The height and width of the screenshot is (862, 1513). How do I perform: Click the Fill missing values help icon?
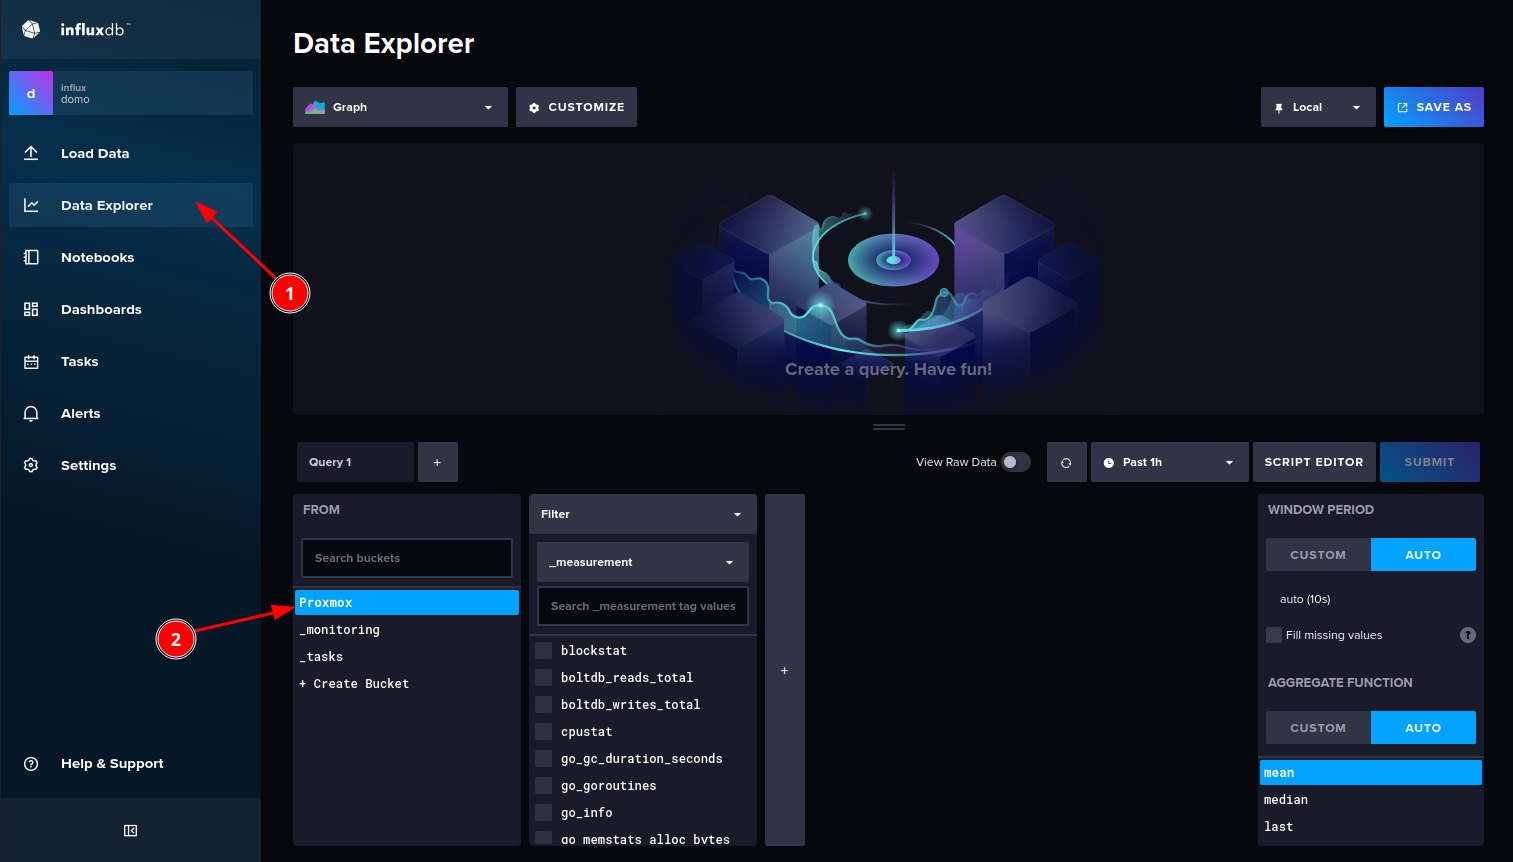(1467, 635)
